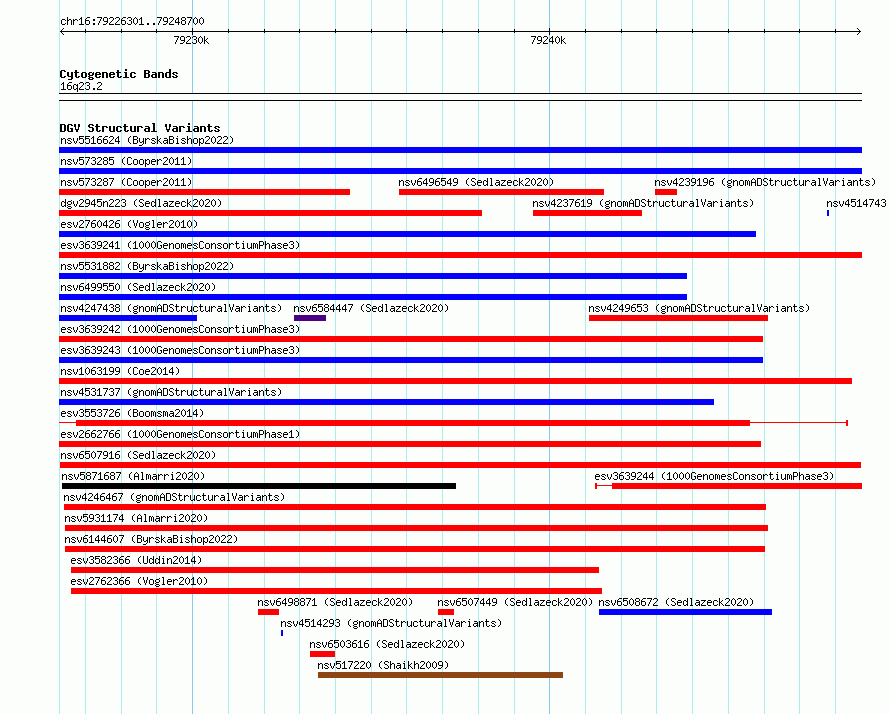The width and height of the screenshot is (890, 714).
Task: Select the red bar under esv3582366
Action: [335, 570]
